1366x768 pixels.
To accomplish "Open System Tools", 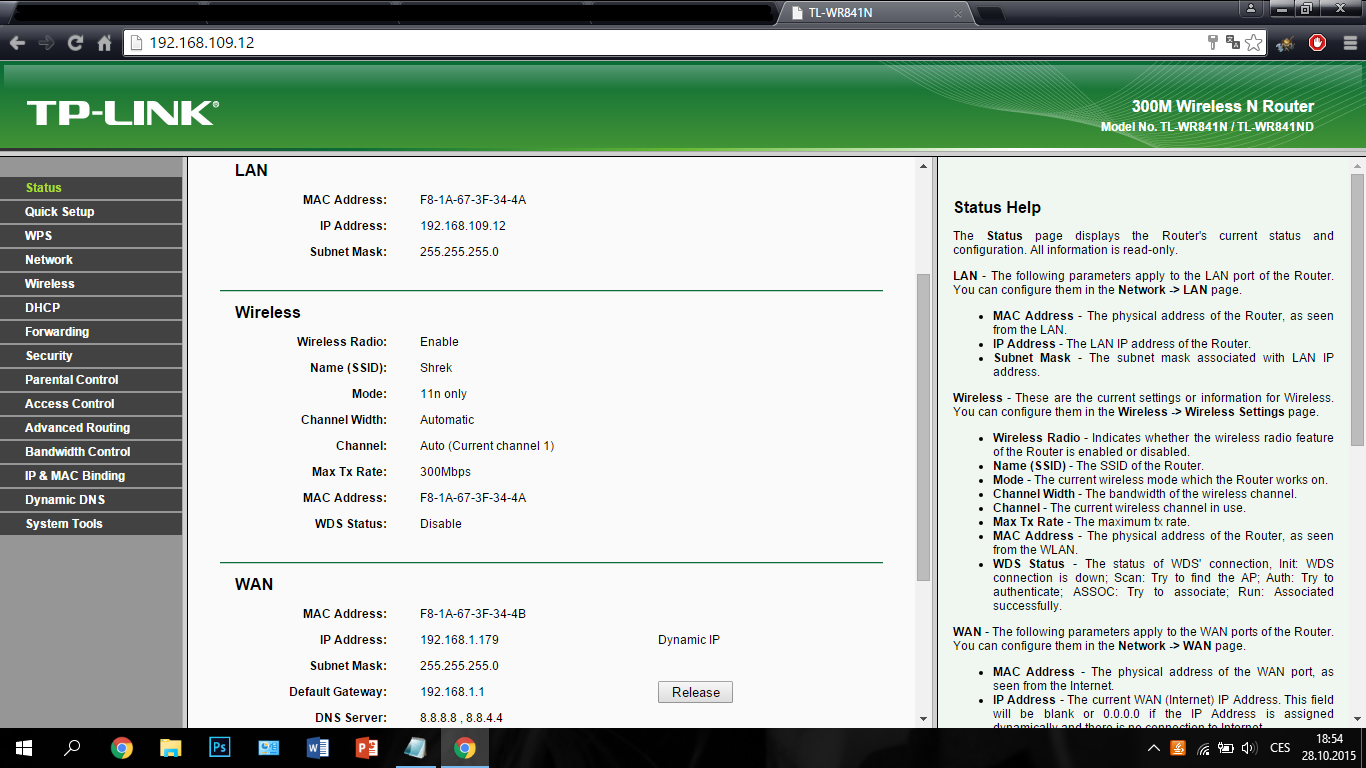I will [x=91, y=524].
